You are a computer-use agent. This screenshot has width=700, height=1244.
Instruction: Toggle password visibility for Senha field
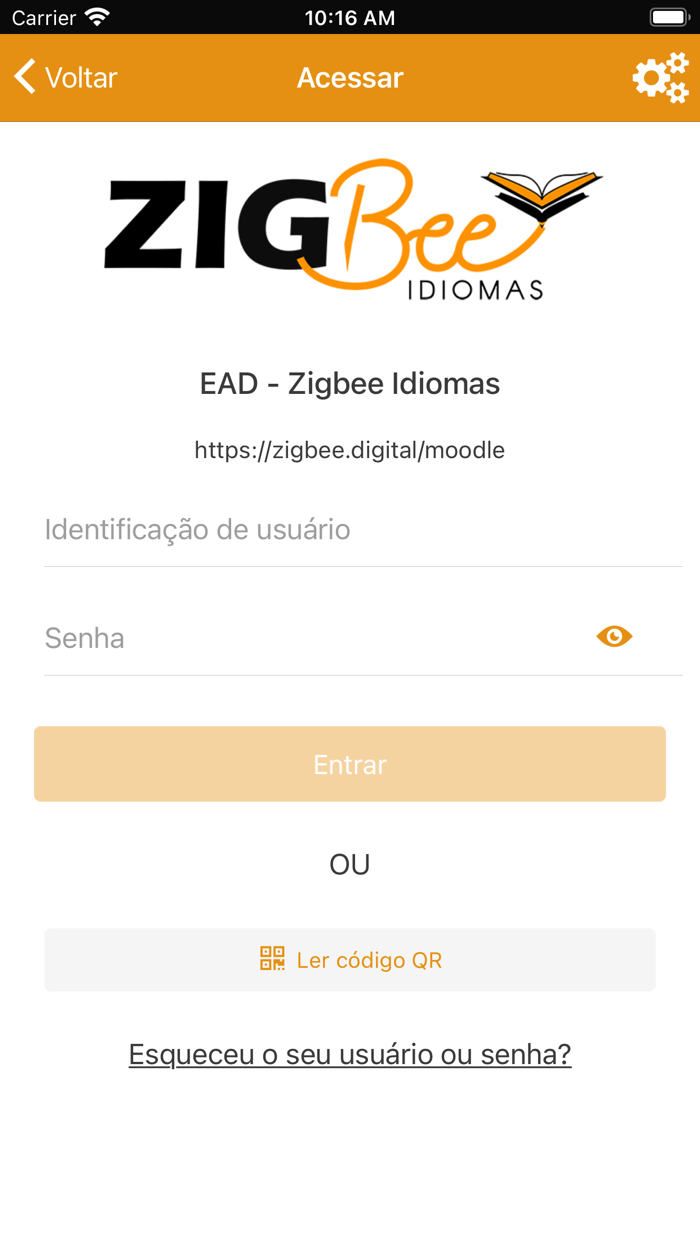point(613,636)
